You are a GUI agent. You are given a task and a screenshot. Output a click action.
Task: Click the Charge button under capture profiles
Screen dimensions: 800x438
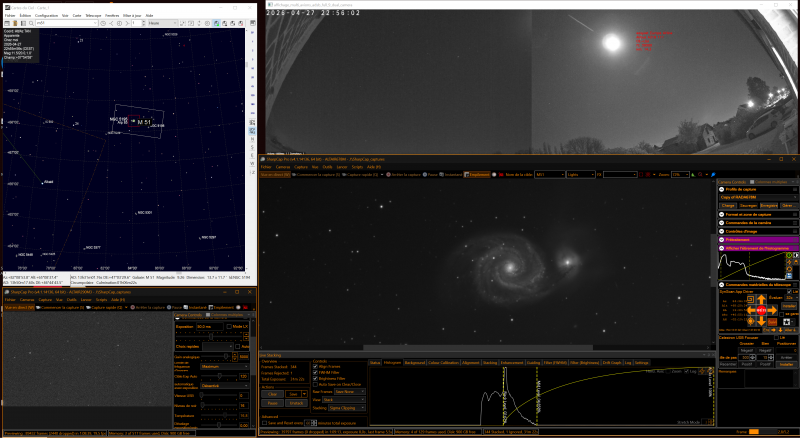point(728,206)
